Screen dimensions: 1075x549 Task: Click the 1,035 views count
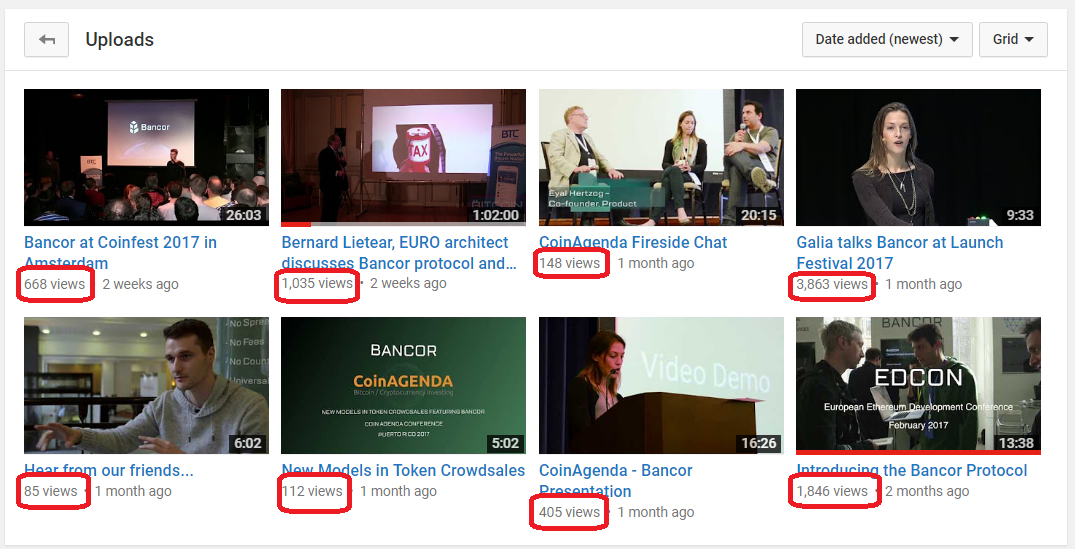point(317,283)
